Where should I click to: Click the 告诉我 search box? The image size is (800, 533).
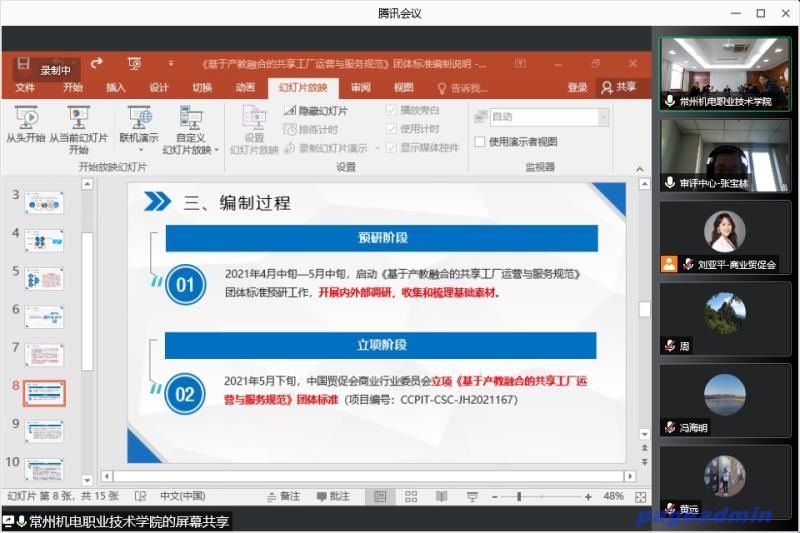463,88
